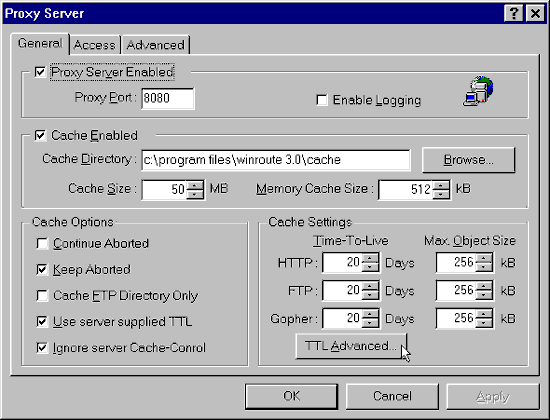The image size is (550, 420).
Task: Enable Logging checkbox
Action: (x=322, y=100)
